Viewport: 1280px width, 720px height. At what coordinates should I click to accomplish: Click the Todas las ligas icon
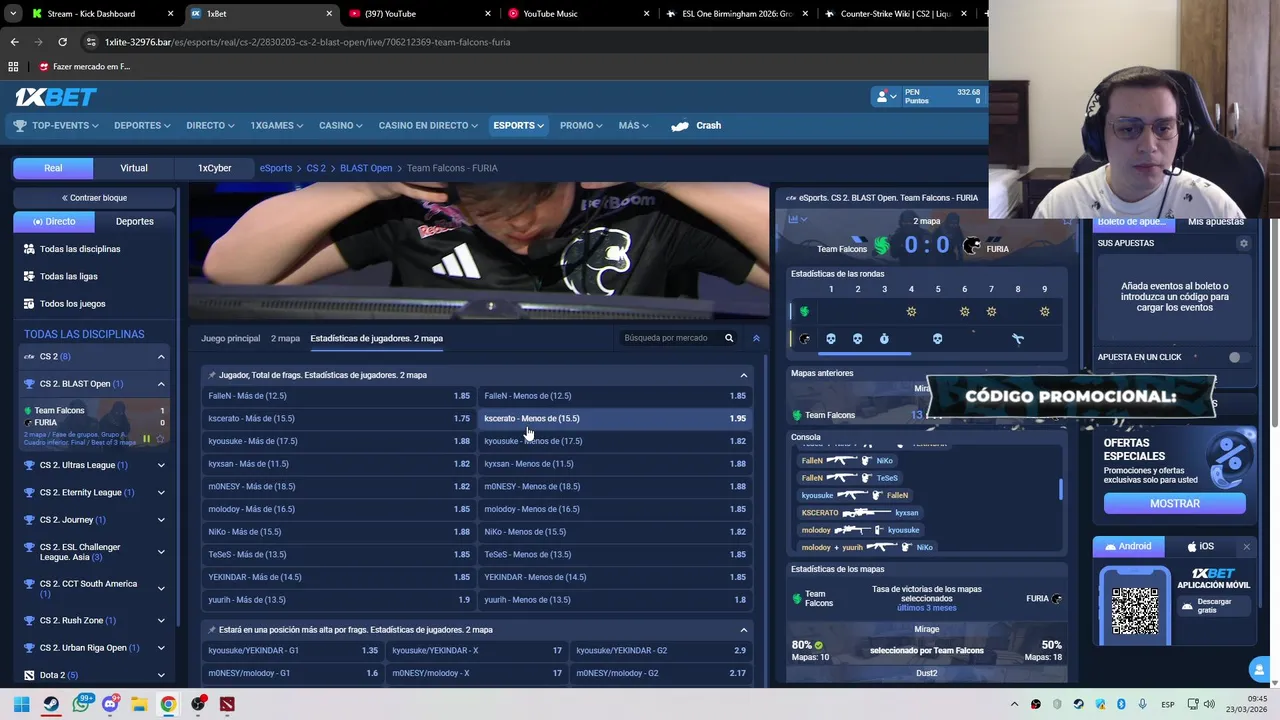click(x=29, y=276)
